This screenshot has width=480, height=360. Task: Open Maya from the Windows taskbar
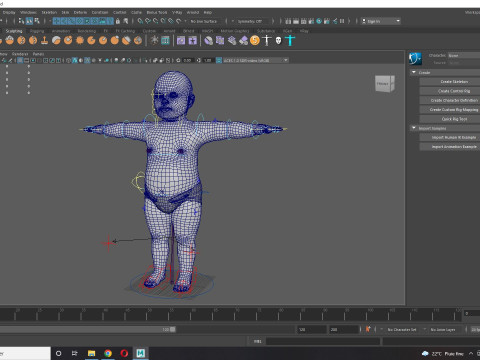(141, 353)
